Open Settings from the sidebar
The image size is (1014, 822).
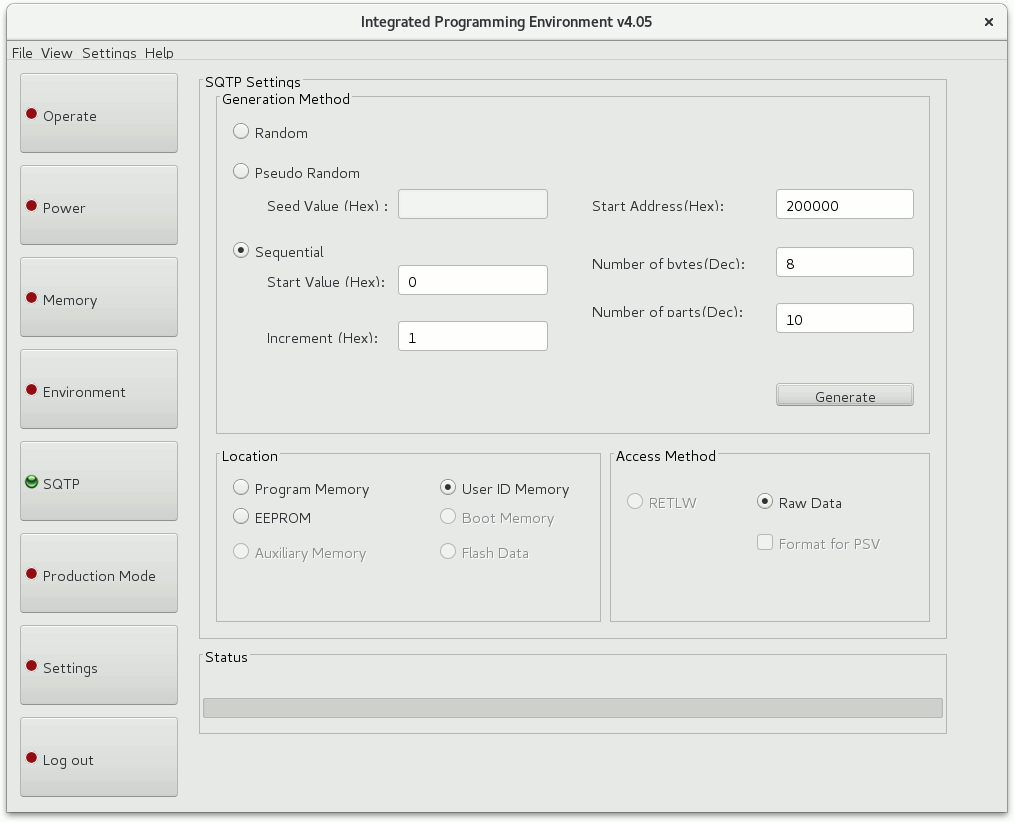click(99, 666)
